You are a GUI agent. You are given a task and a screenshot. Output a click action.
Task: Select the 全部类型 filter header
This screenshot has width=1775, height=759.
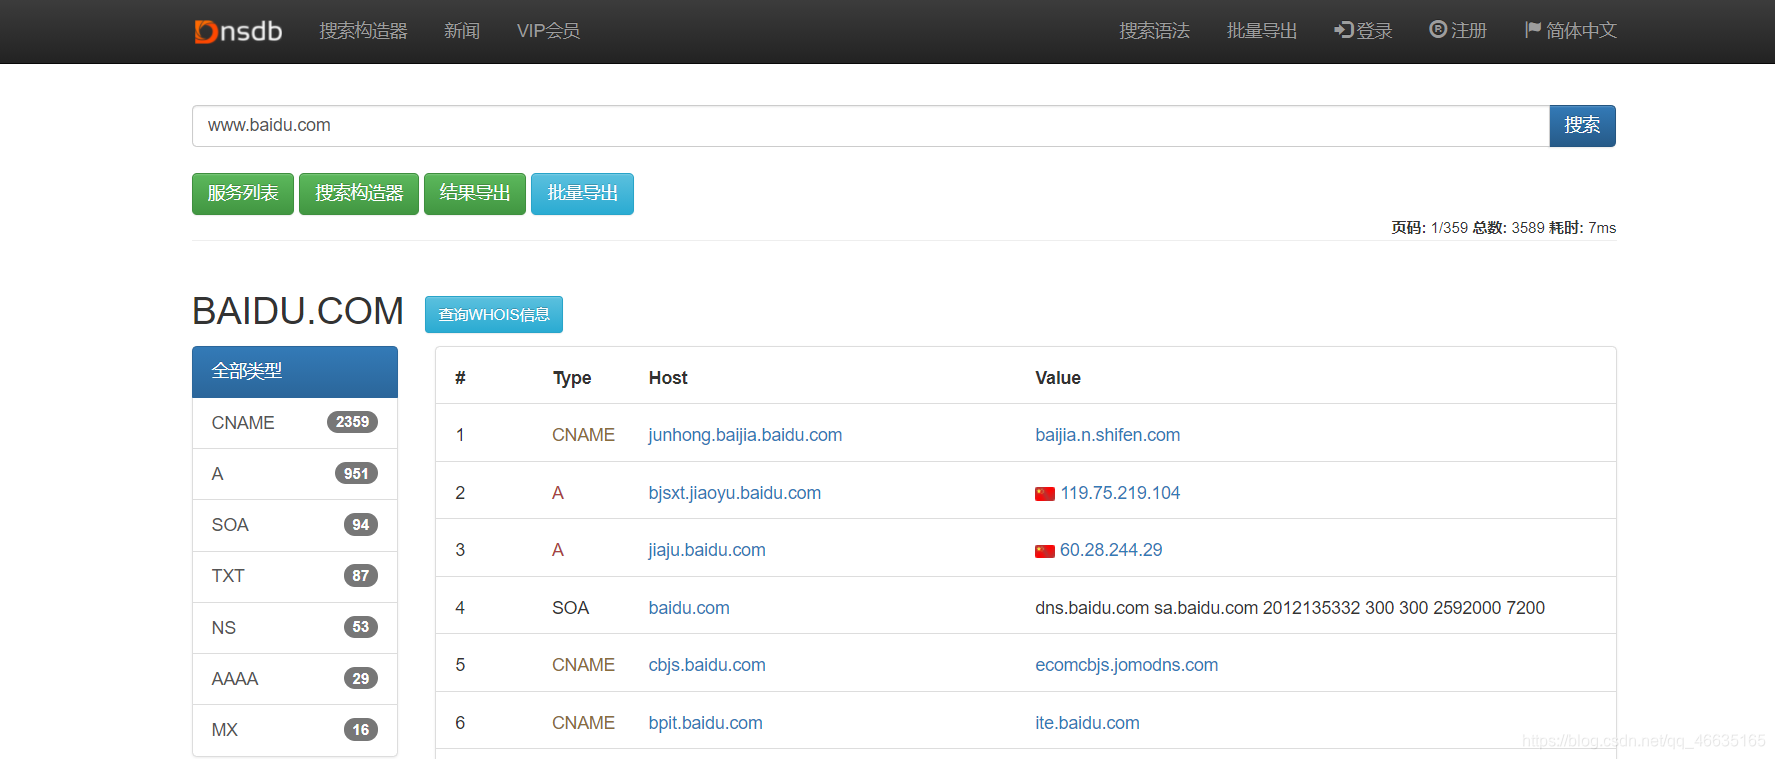pos(295,372)
